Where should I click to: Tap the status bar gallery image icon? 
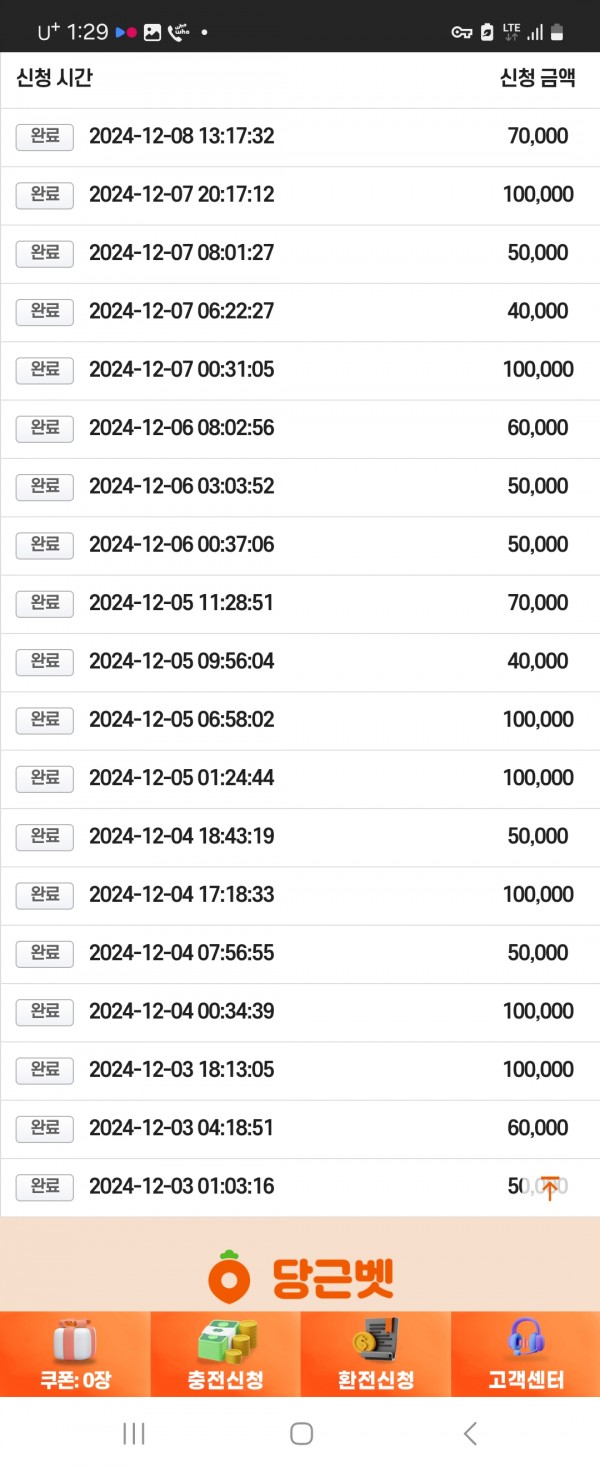tap(152, 32)
